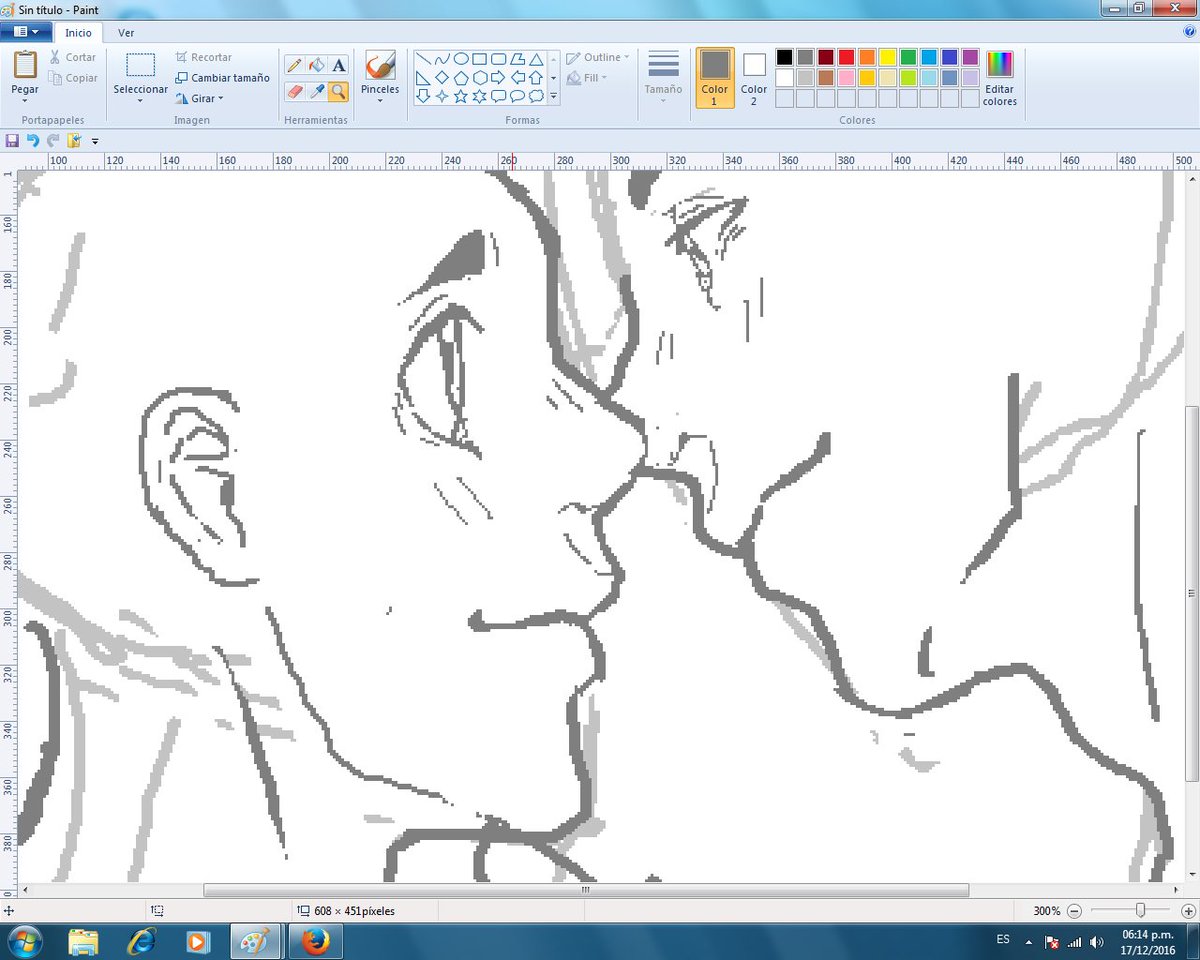Pick the yellow color swatch
The image size is (1200, 960).
(888, 57)
